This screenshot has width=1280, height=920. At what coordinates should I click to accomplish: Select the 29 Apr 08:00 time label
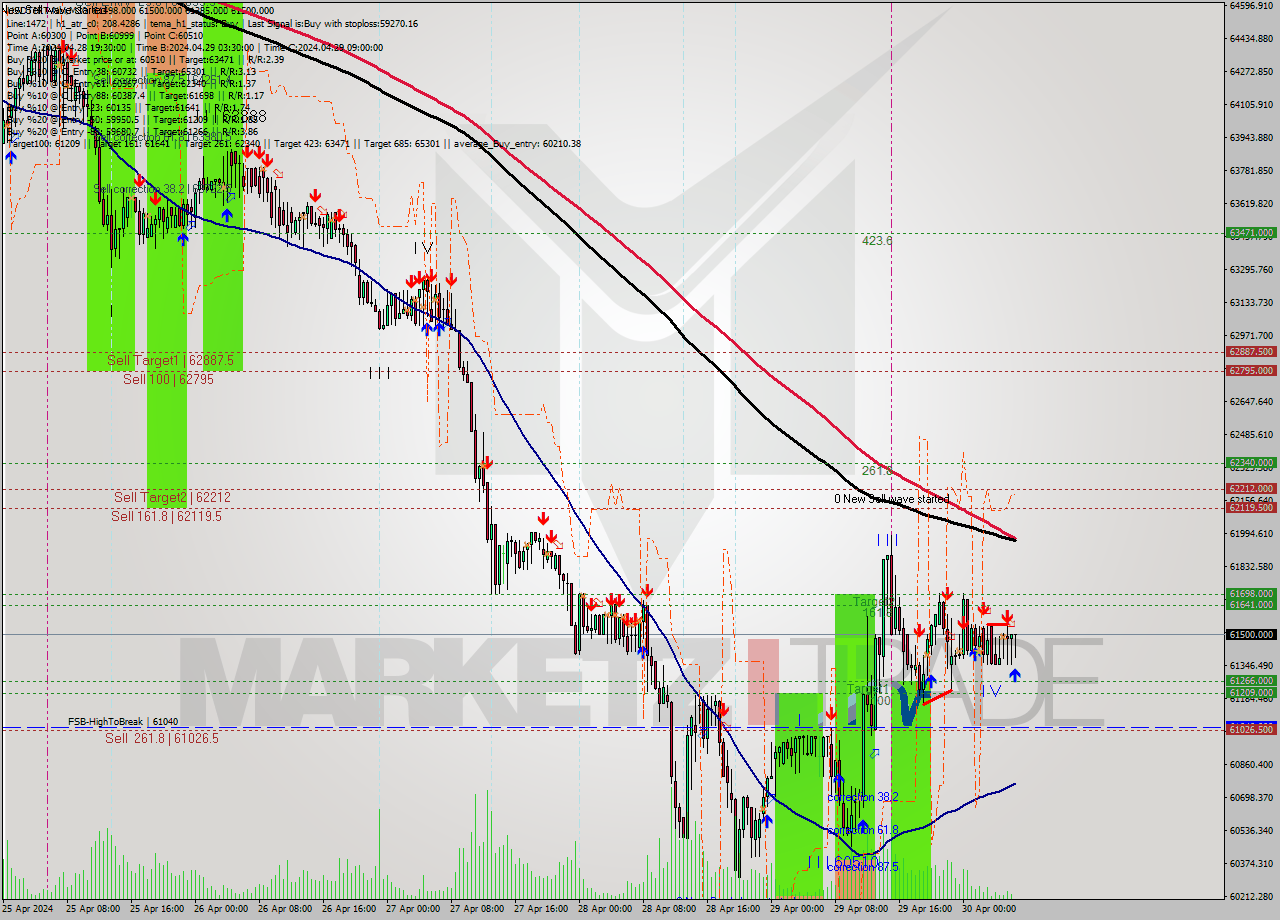(x=859, y=909)
